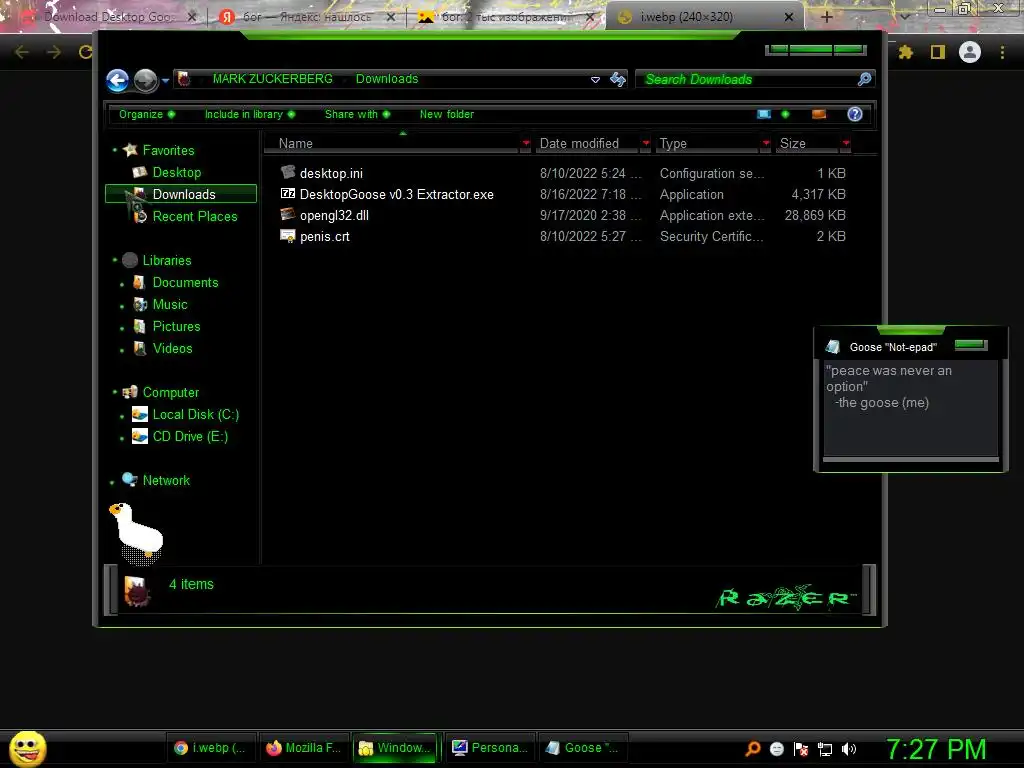
Task: Open a new browser tab with plus button
Action: [826, 17]
